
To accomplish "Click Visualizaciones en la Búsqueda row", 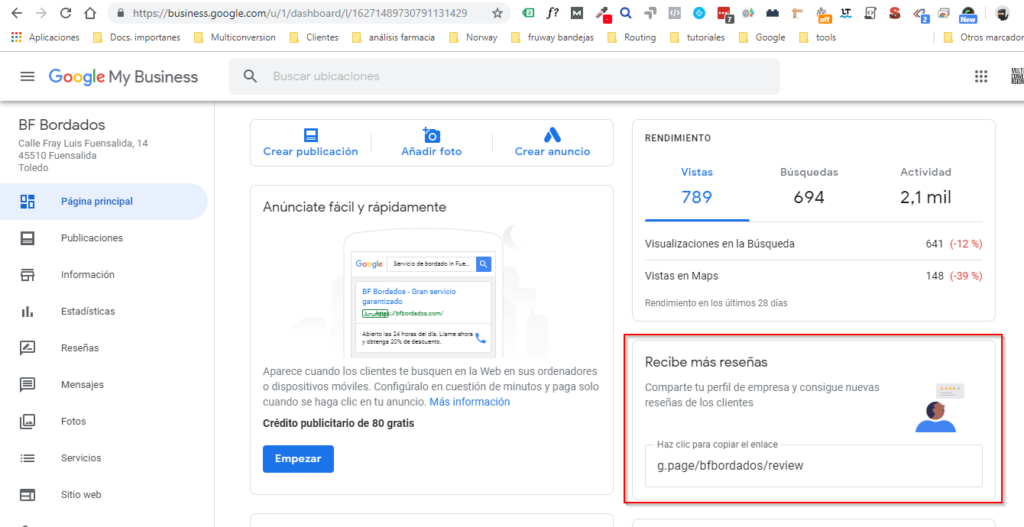I will pyautogui.click(x=814, y=244).
